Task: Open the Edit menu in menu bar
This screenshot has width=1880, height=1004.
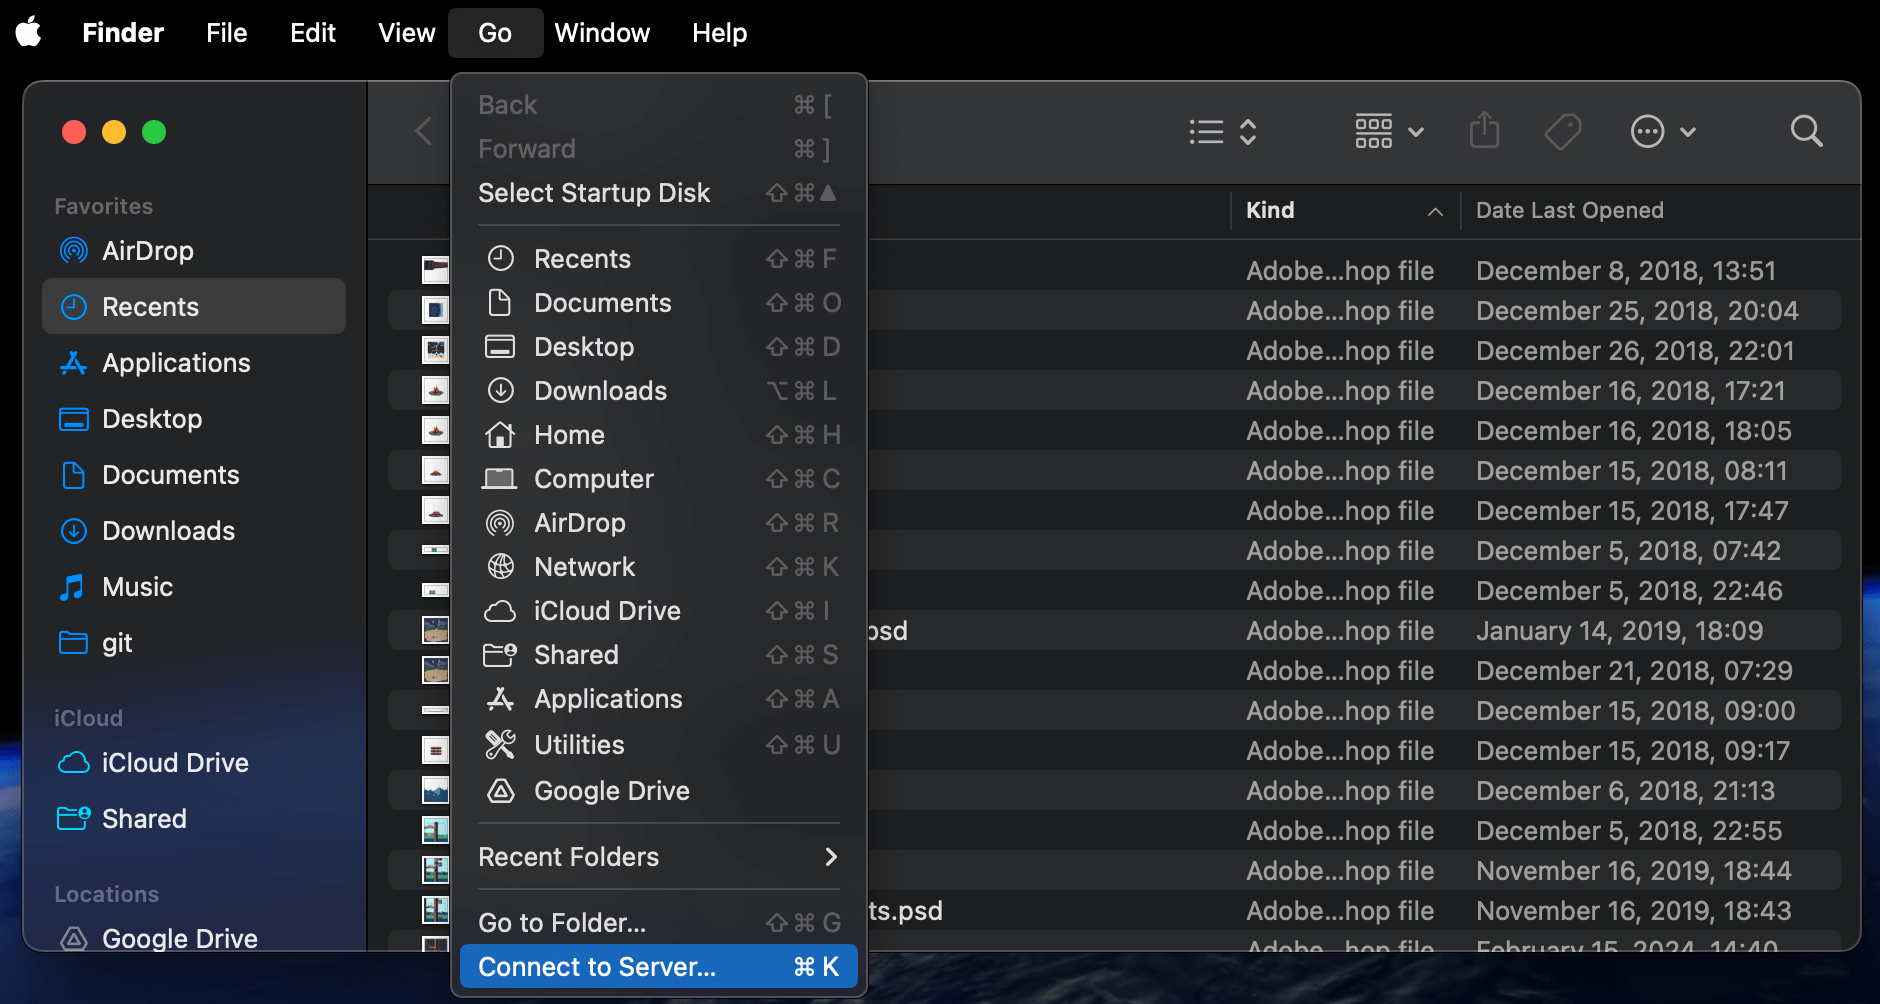Action: coord(313,32)
